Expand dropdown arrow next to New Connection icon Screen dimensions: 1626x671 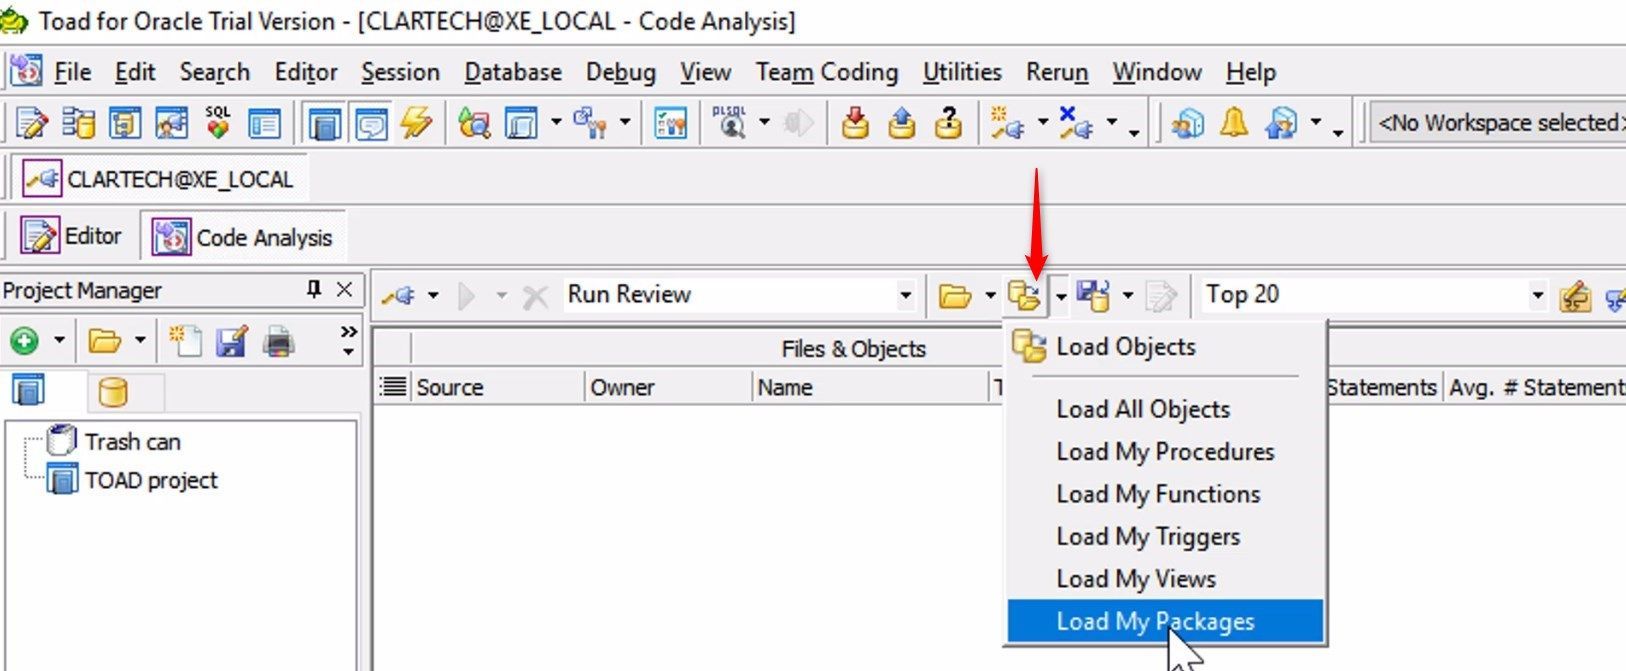(x=1043, y=123)
